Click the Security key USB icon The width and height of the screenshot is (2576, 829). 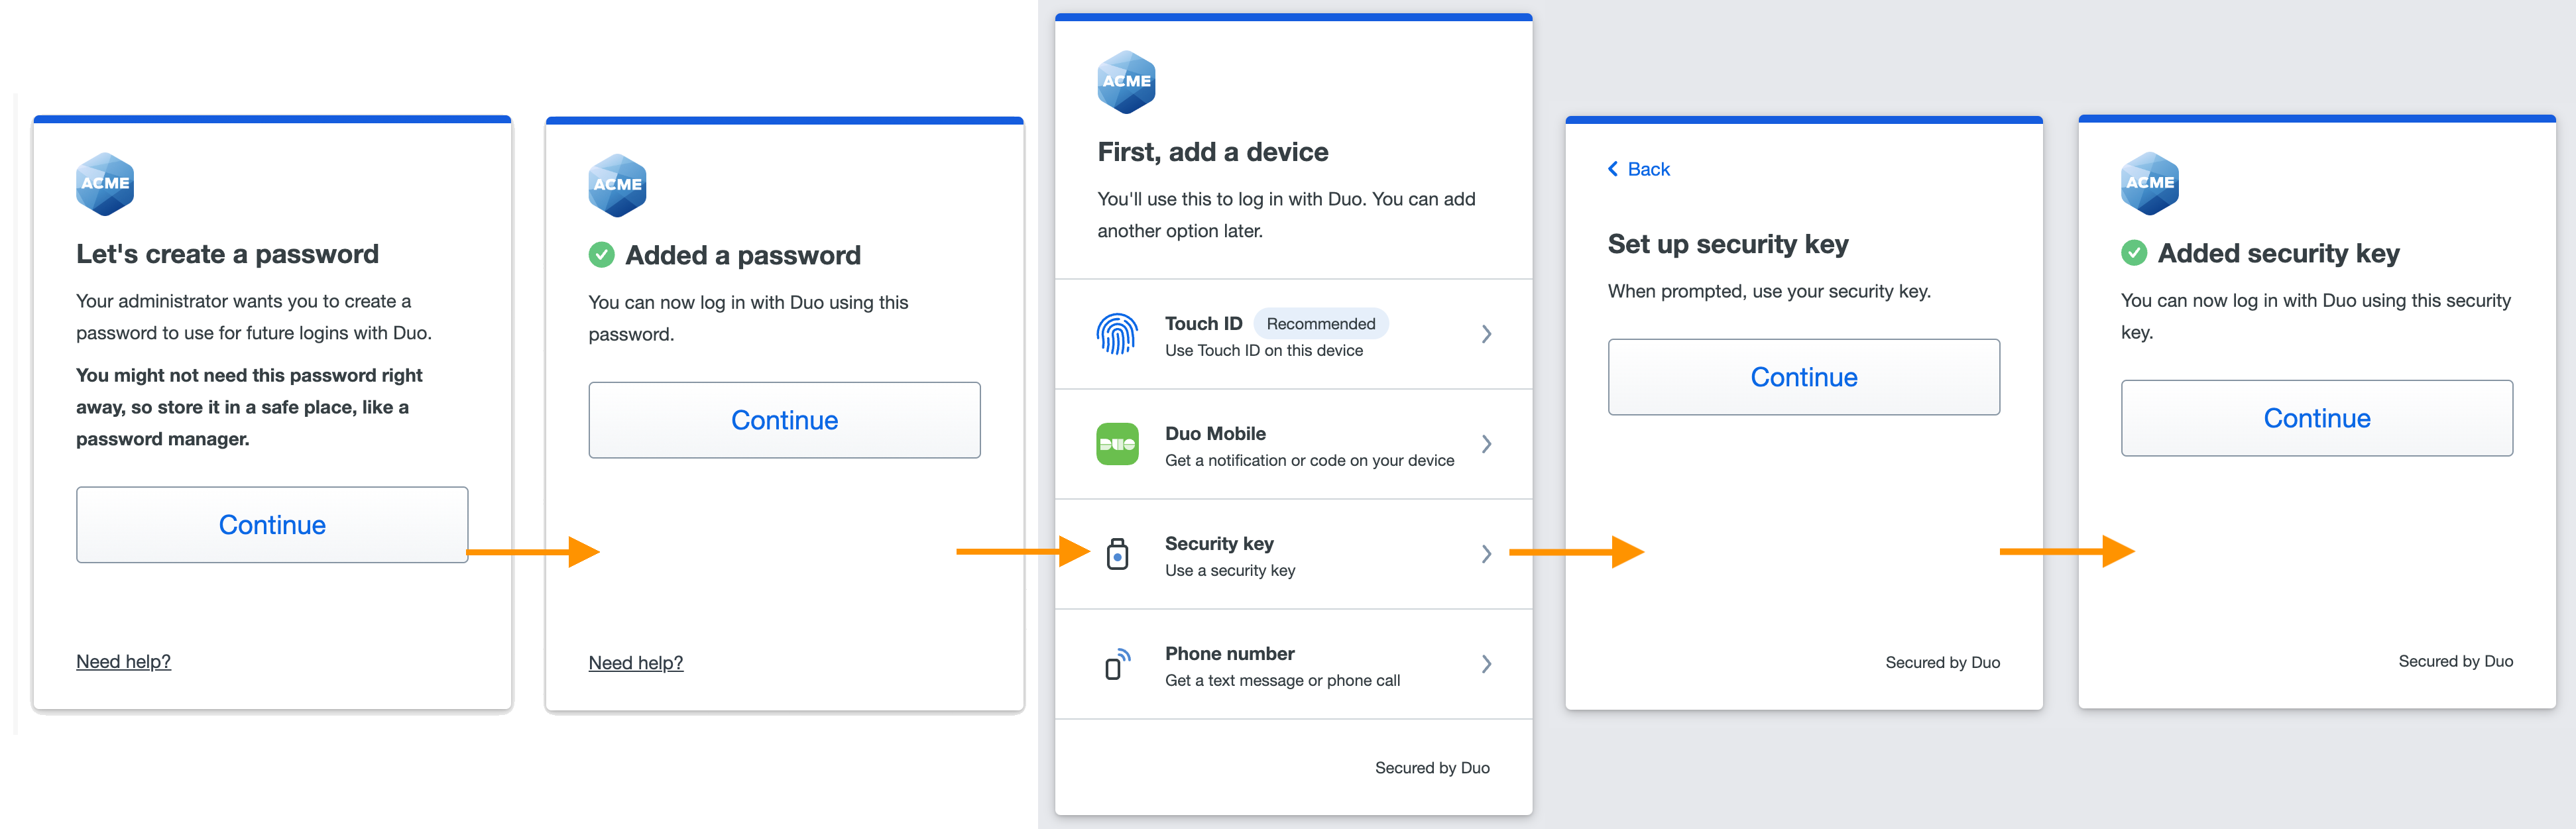1117,554
